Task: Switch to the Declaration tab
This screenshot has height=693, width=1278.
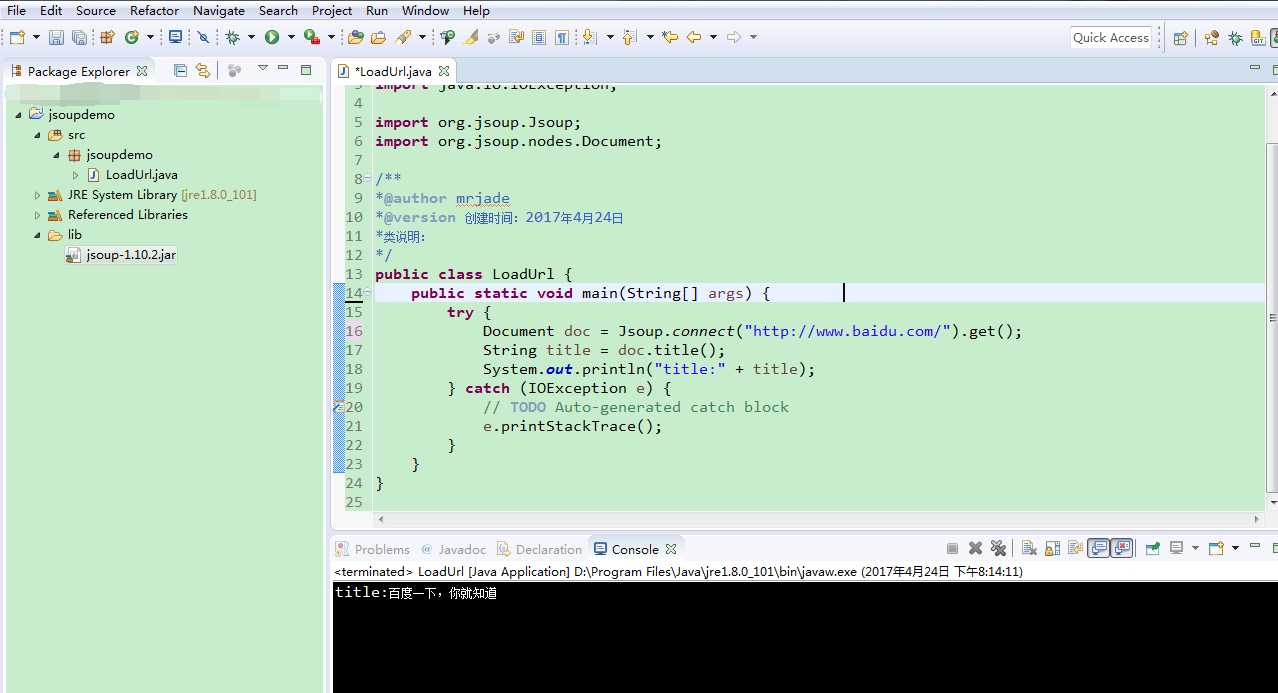Action: coord(539,549)
